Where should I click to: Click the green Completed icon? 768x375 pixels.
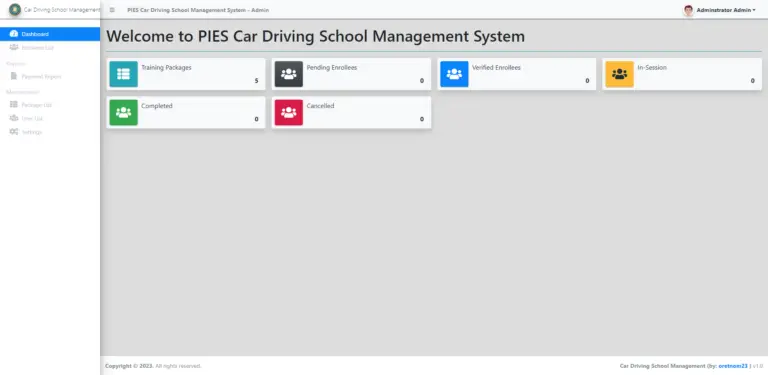[x=123, y=112]
